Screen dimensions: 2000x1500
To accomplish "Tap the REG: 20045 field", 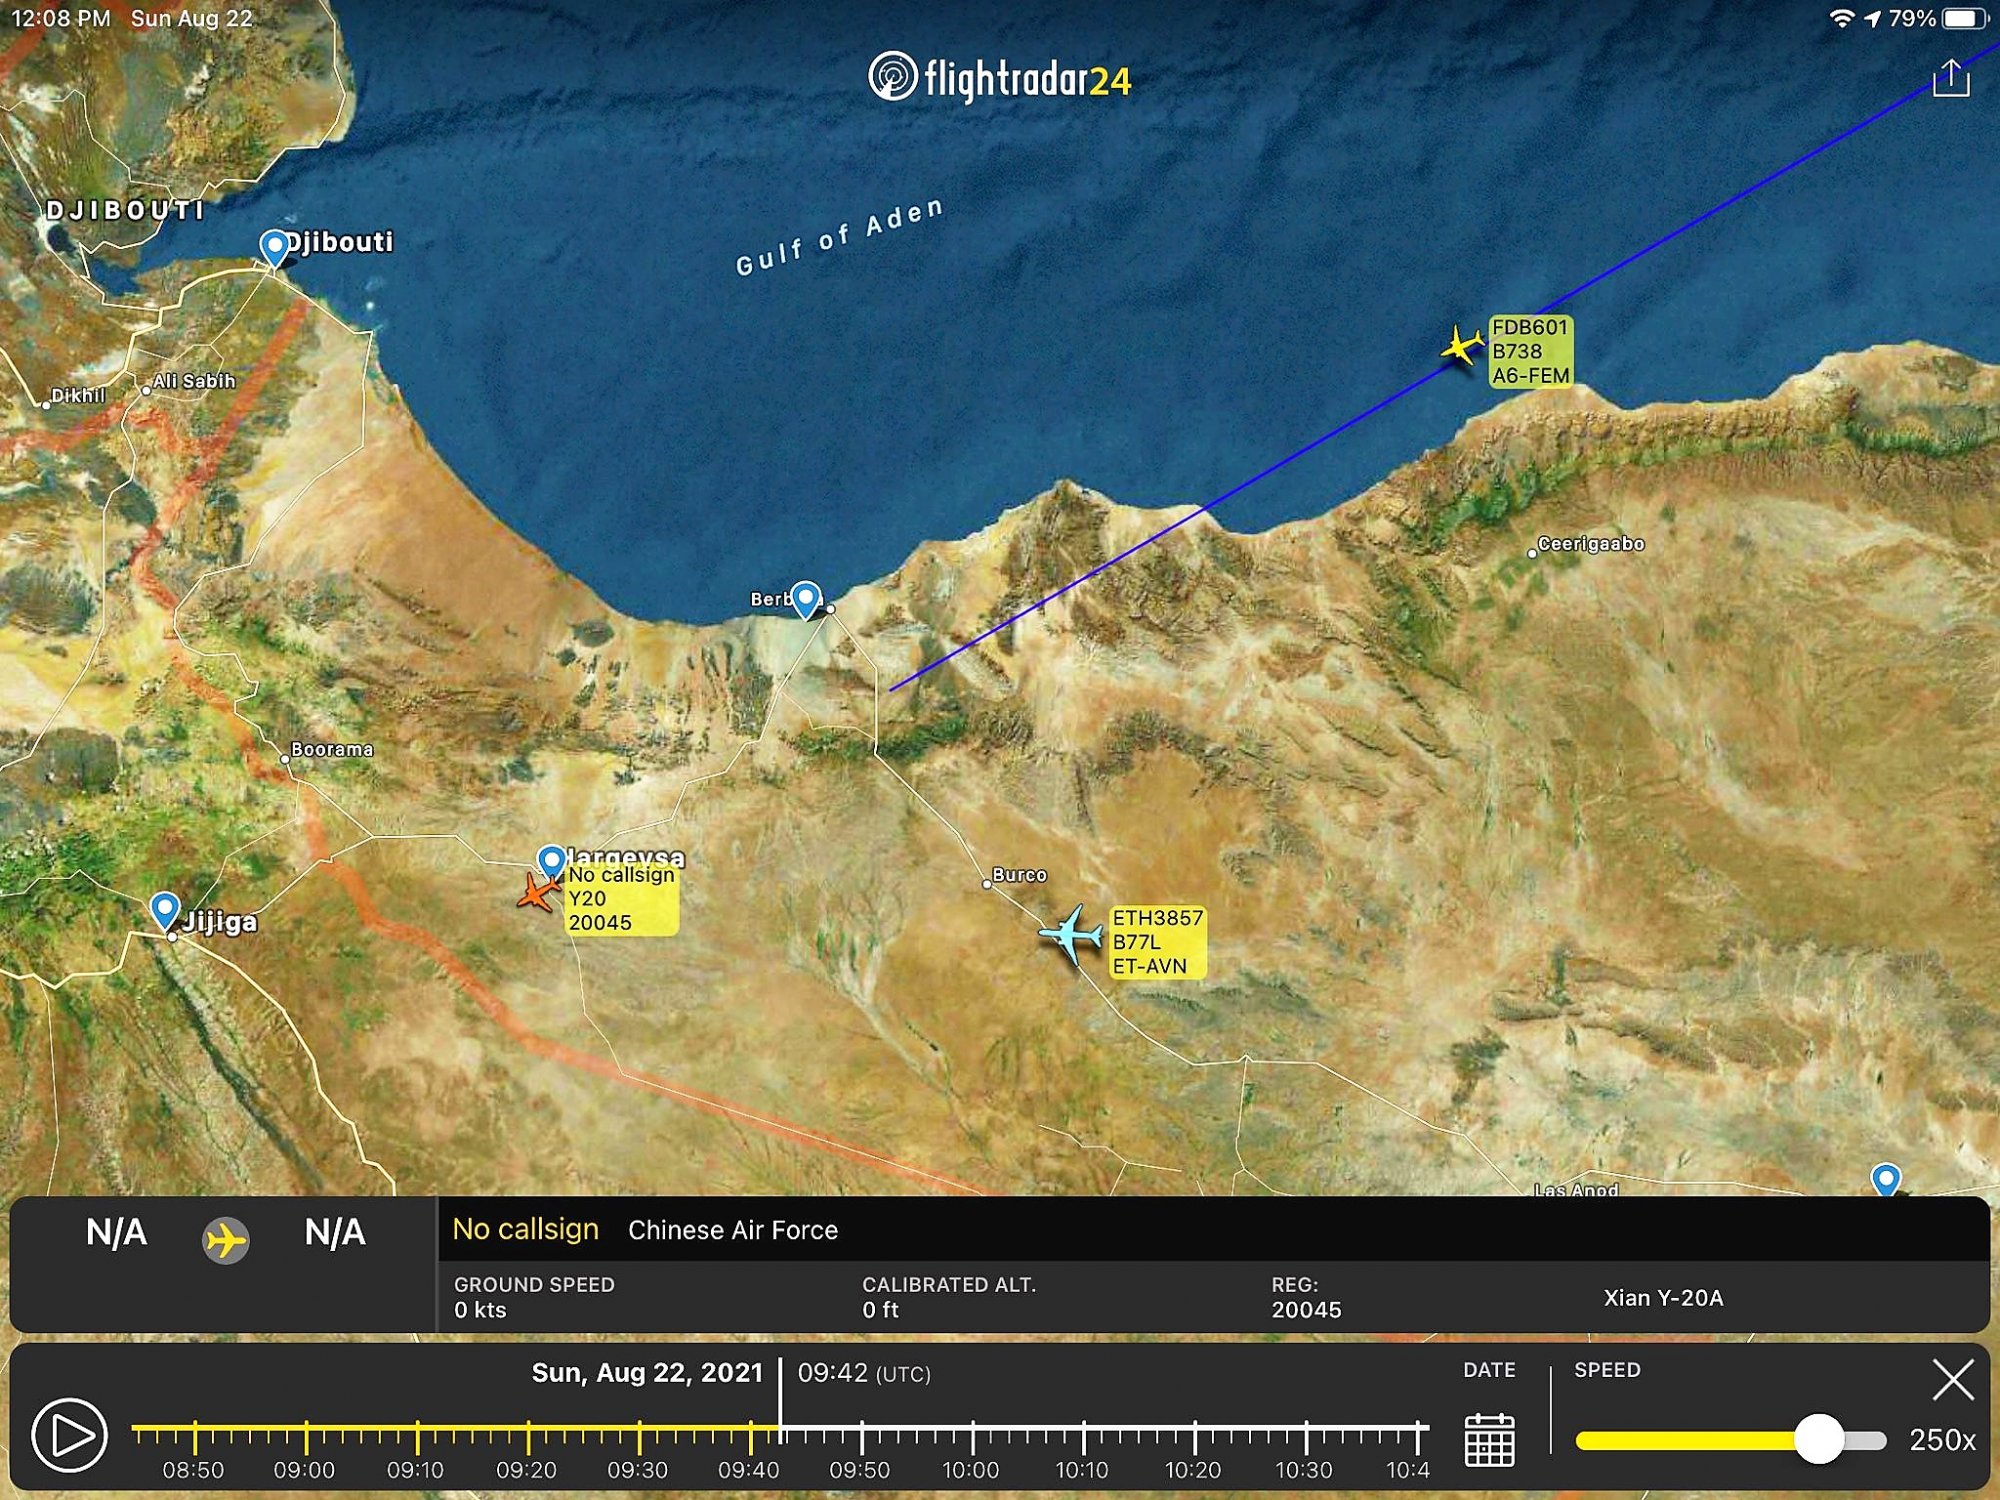I will click(1306, 1297).
